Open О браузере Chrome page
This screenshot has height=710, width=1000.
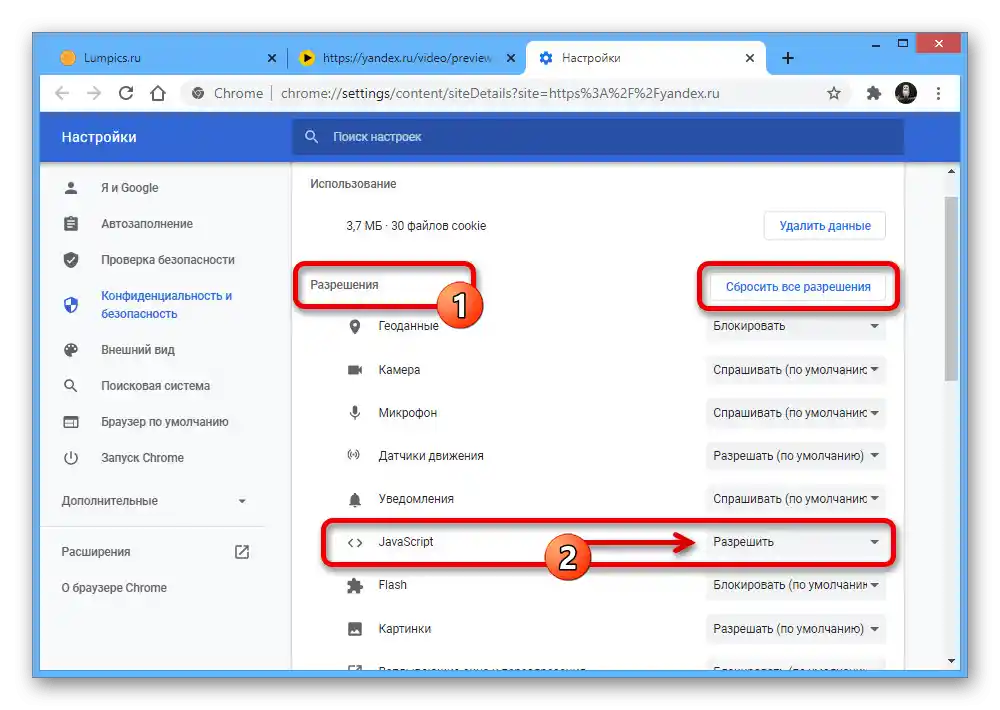[114, 588]
